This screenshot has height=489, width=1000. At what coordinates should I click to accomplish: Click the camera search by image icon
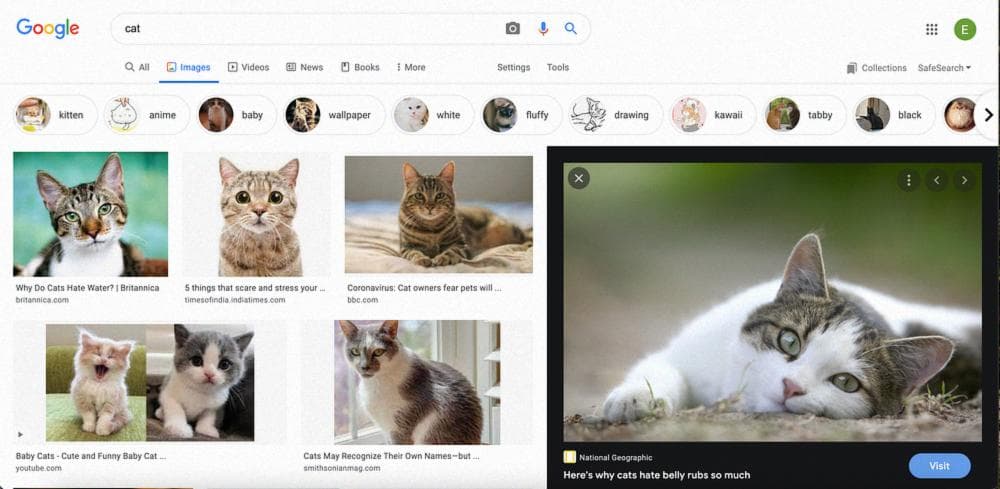pyautogui.click(x=513, y=29)
